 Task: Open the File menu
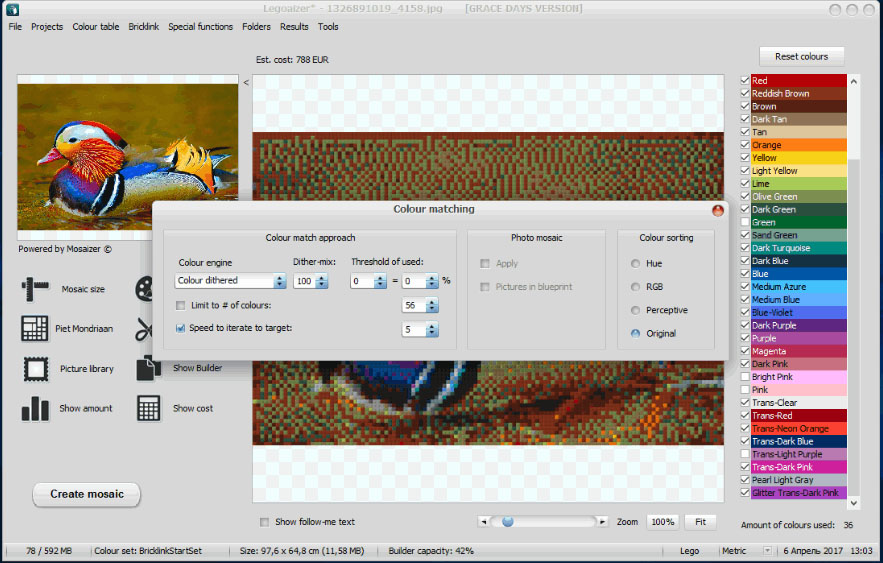point(15,26)
